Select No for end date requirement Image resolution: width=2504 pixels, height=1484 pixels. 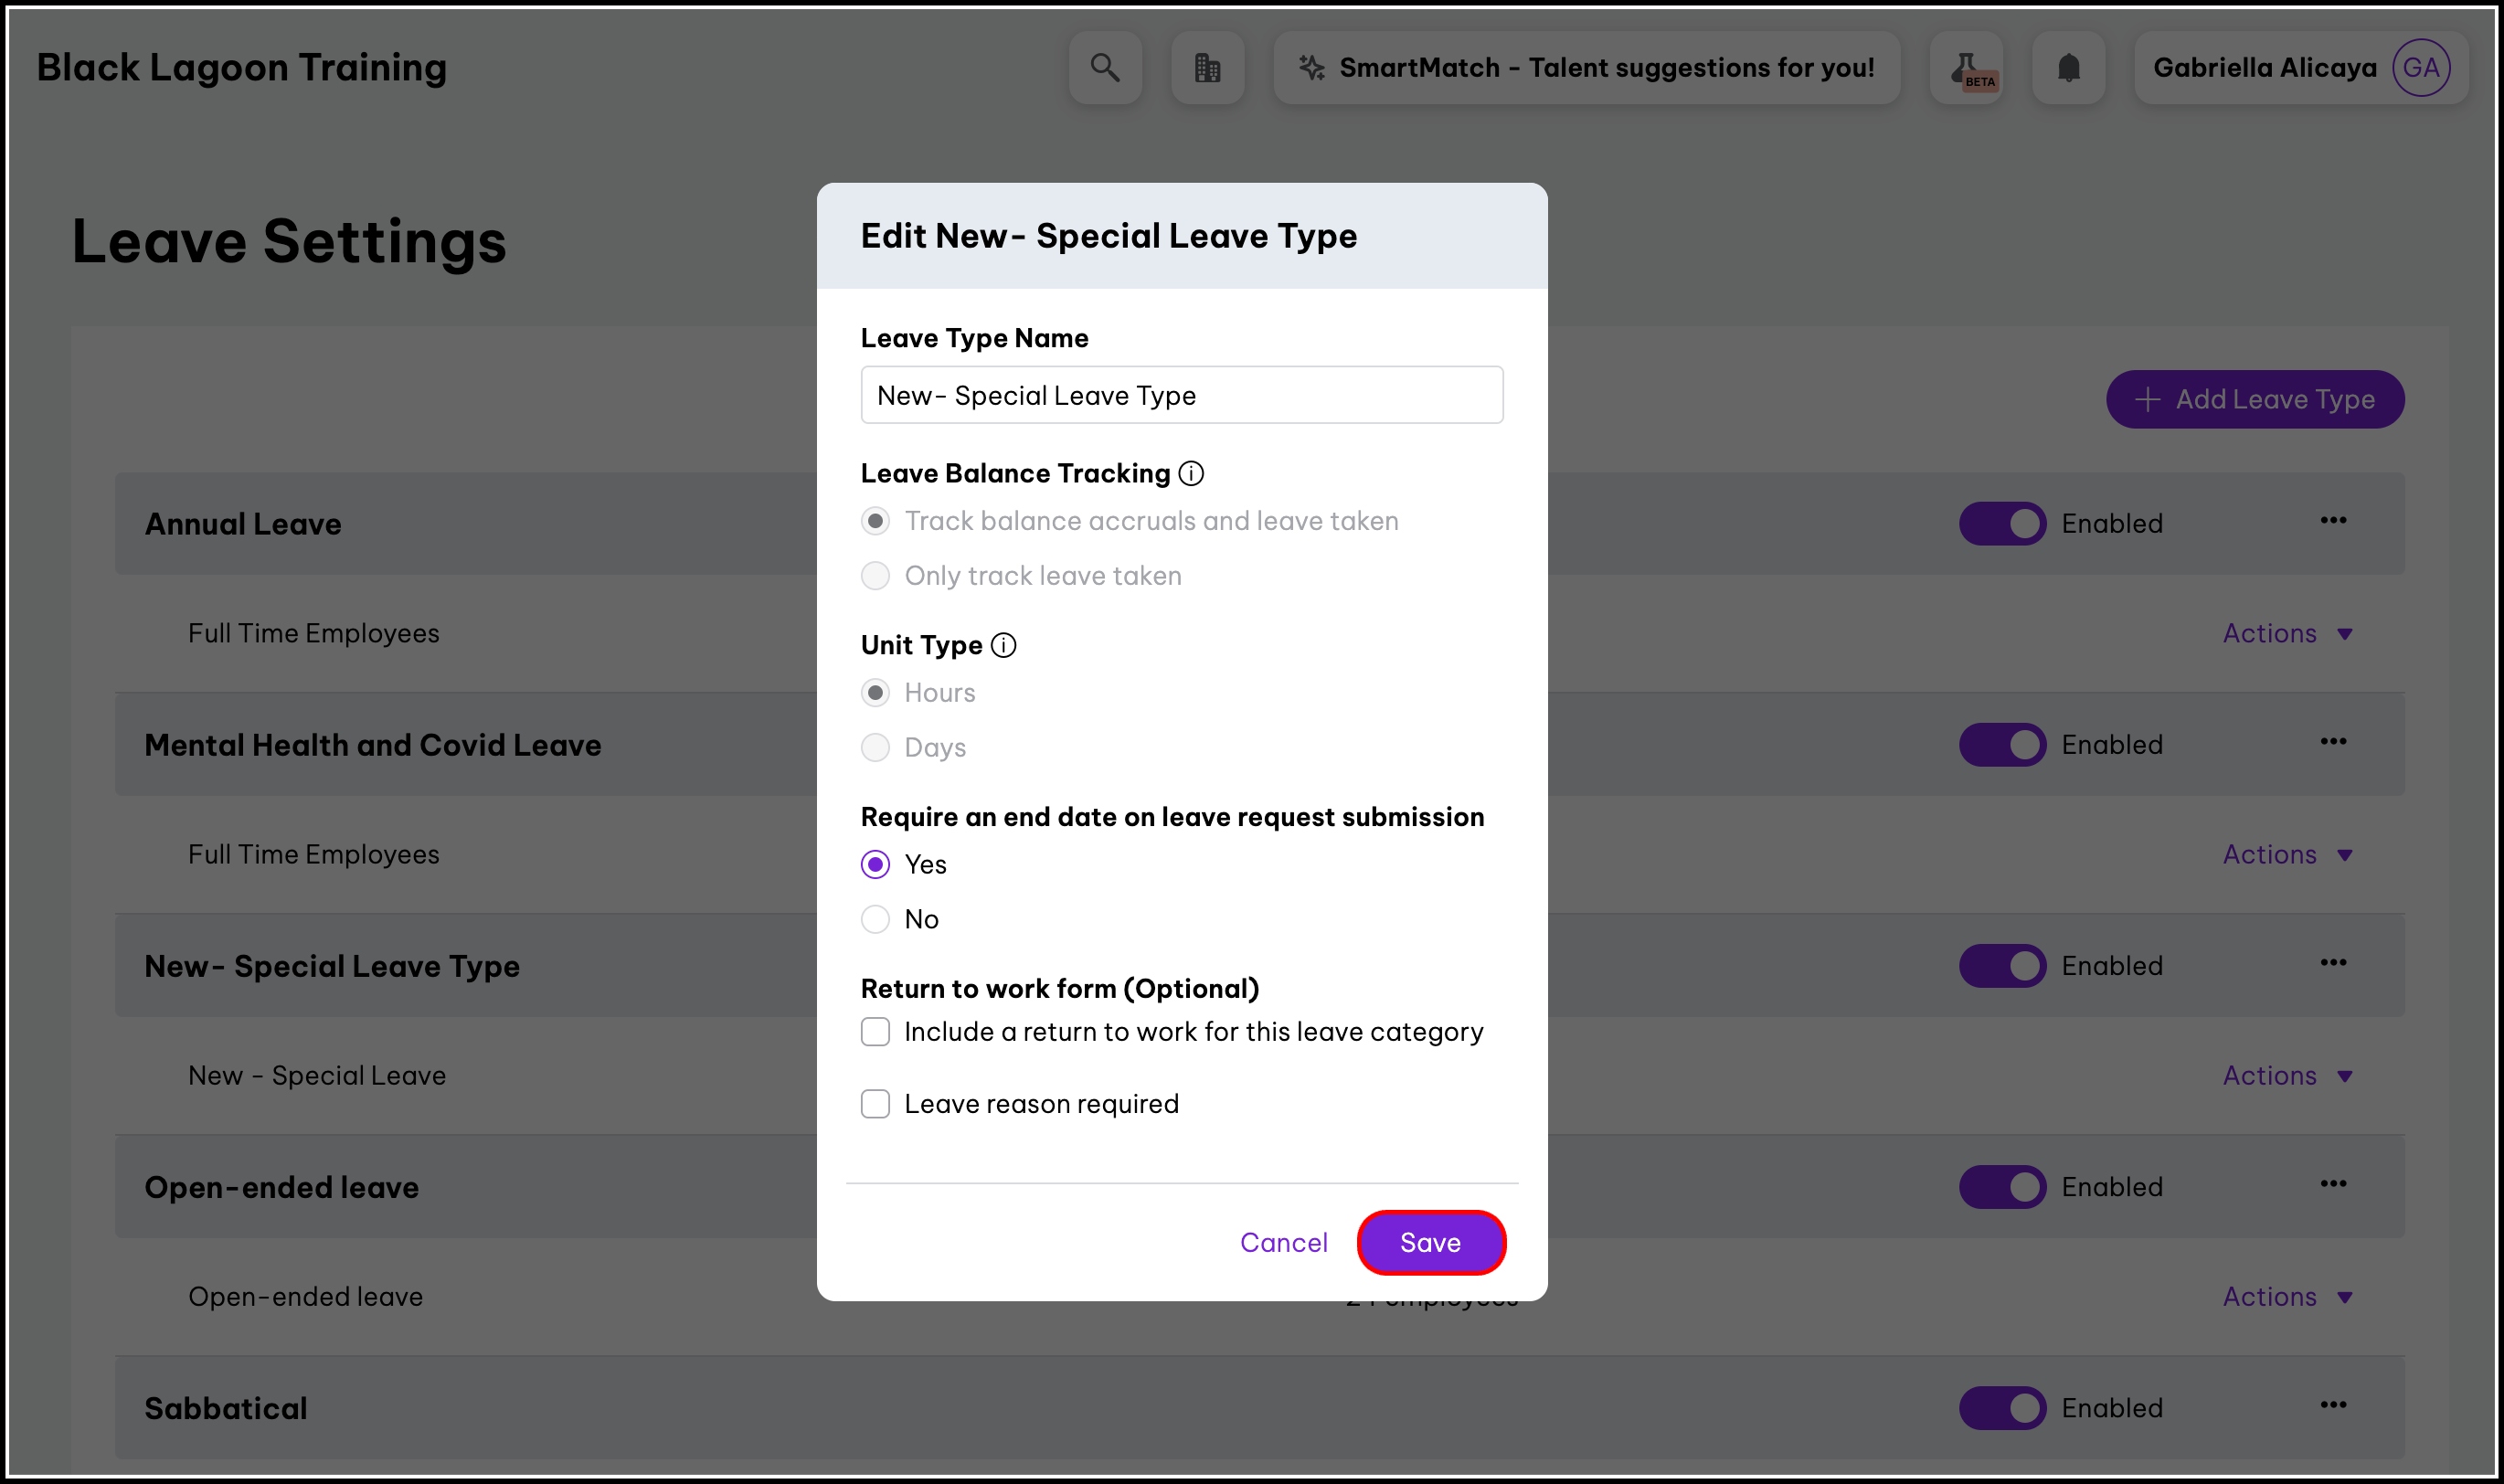coord(875,919)
